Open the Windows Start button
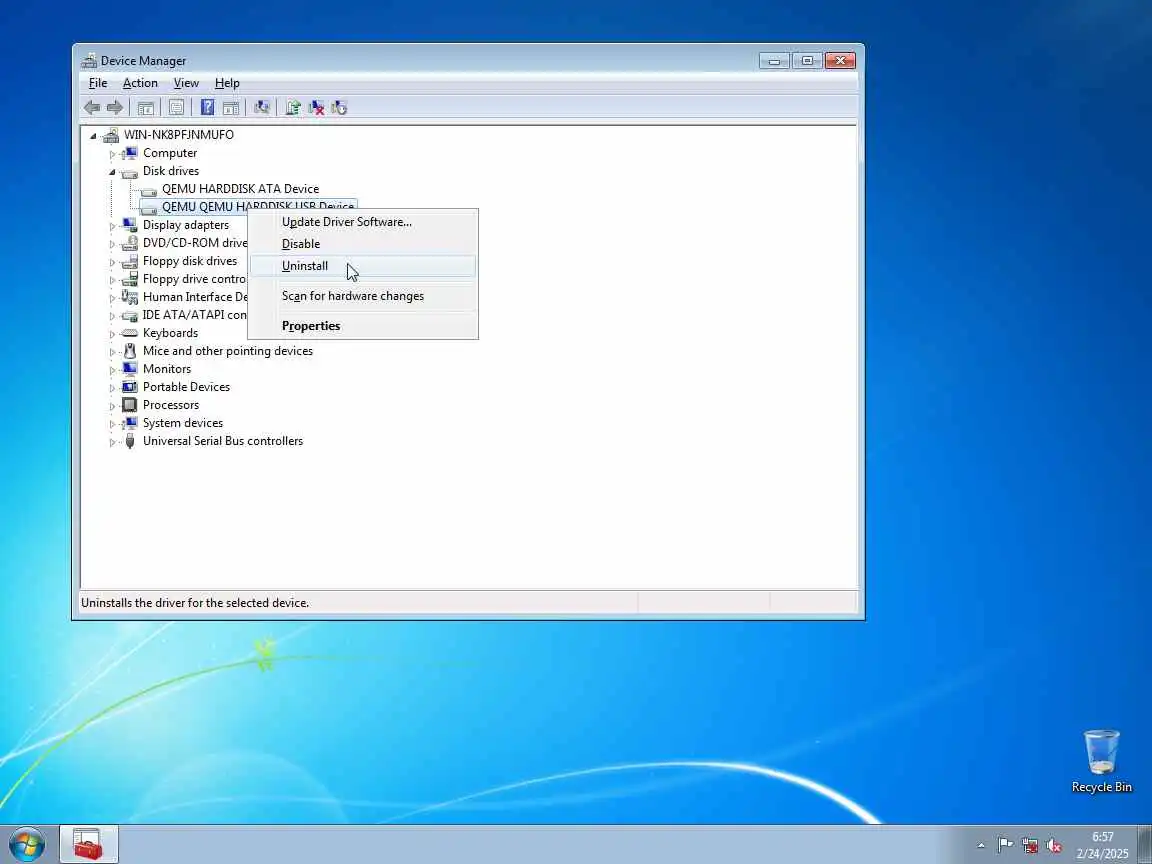The width and height of the screenshot is (1152, 864). [26, 844]
